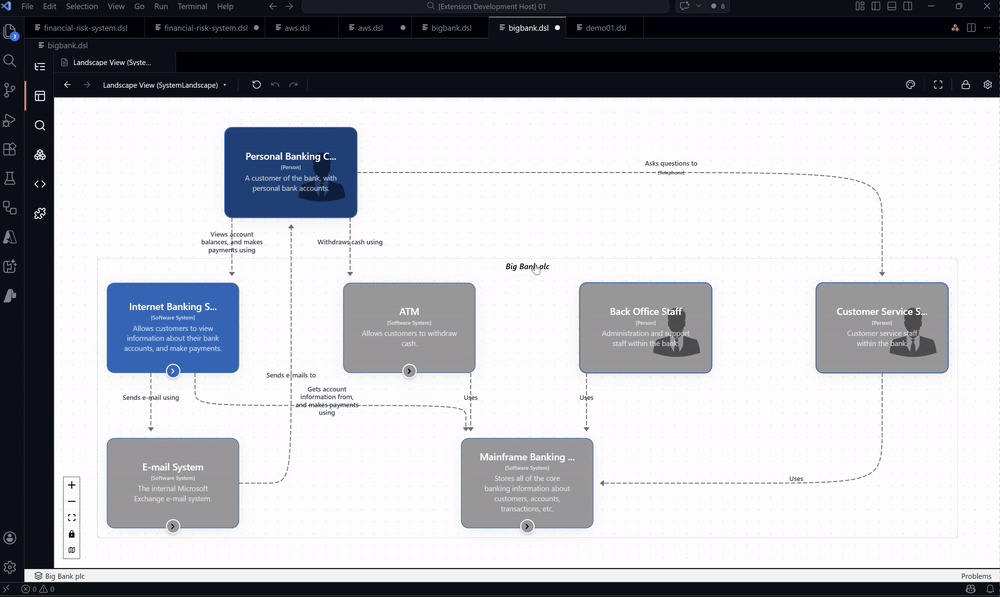
Task: Open the Search view in activity bar
Action: (x=10, y=61)
